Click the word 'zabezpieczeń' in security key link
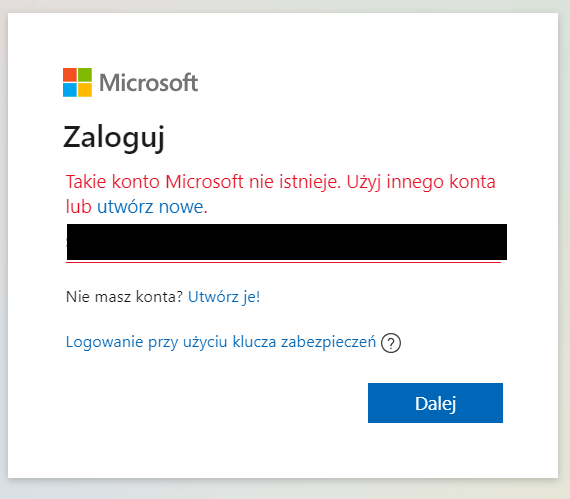The height and width of the screenshot is (499, 570). pyautogui.click(x=328, y=342)
